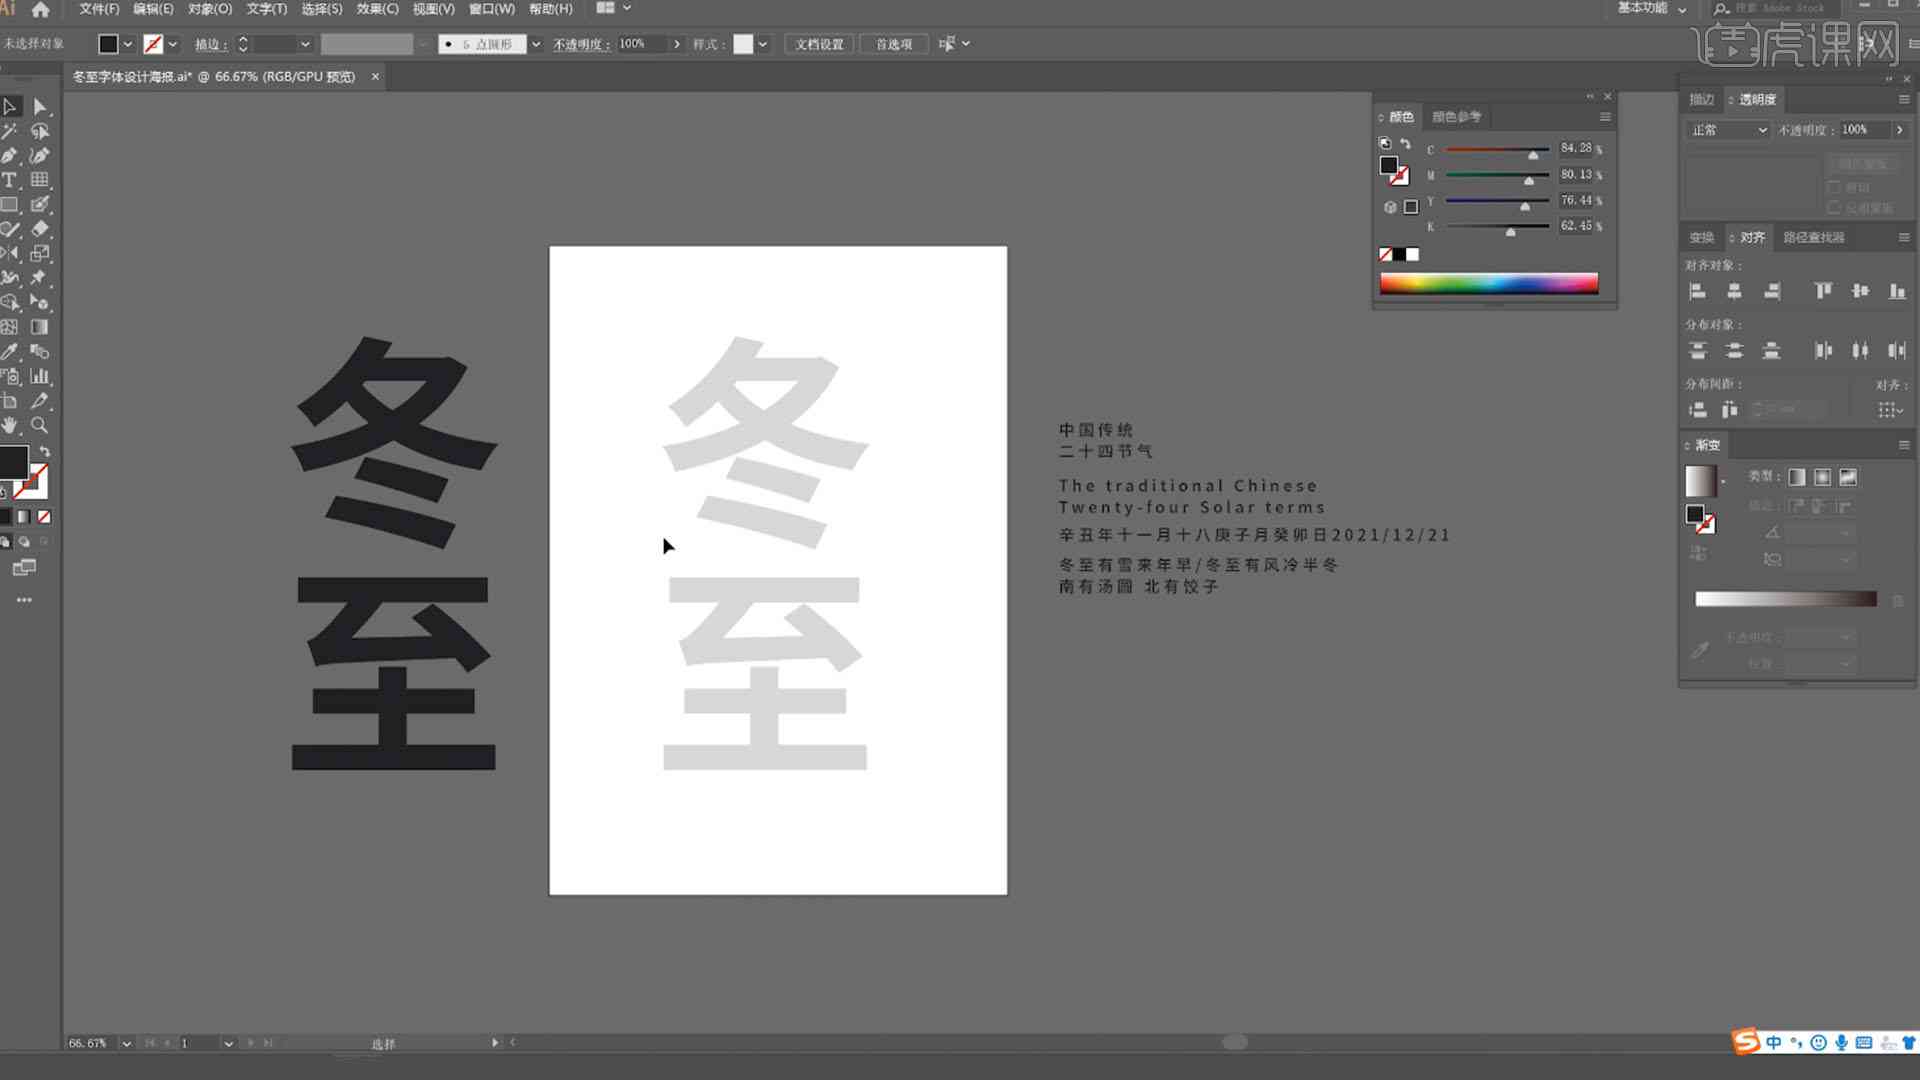Select the Rectangular Grid tool
This screenshot has height=1080, width=1920.
click(x=40, y=180)
